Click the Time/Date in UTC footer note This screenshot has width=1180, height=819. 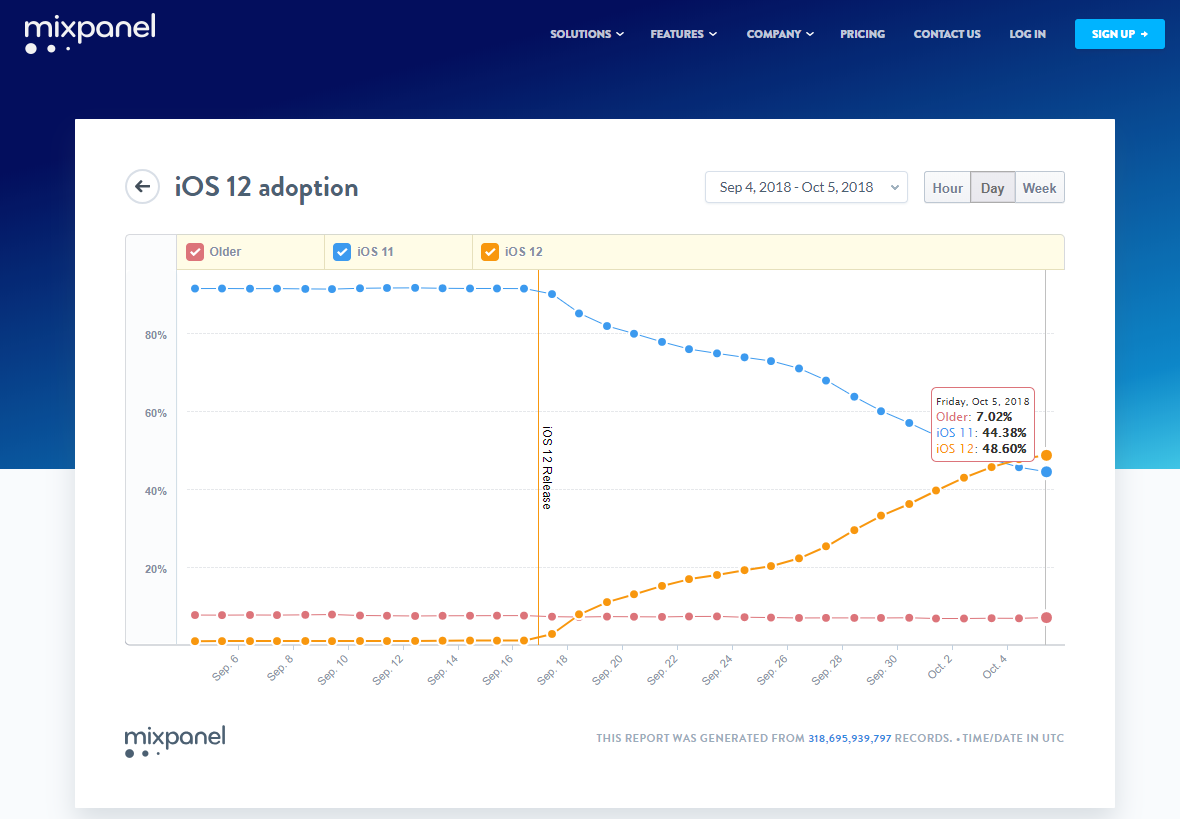pyautogui.click(x=1013, y=738)
